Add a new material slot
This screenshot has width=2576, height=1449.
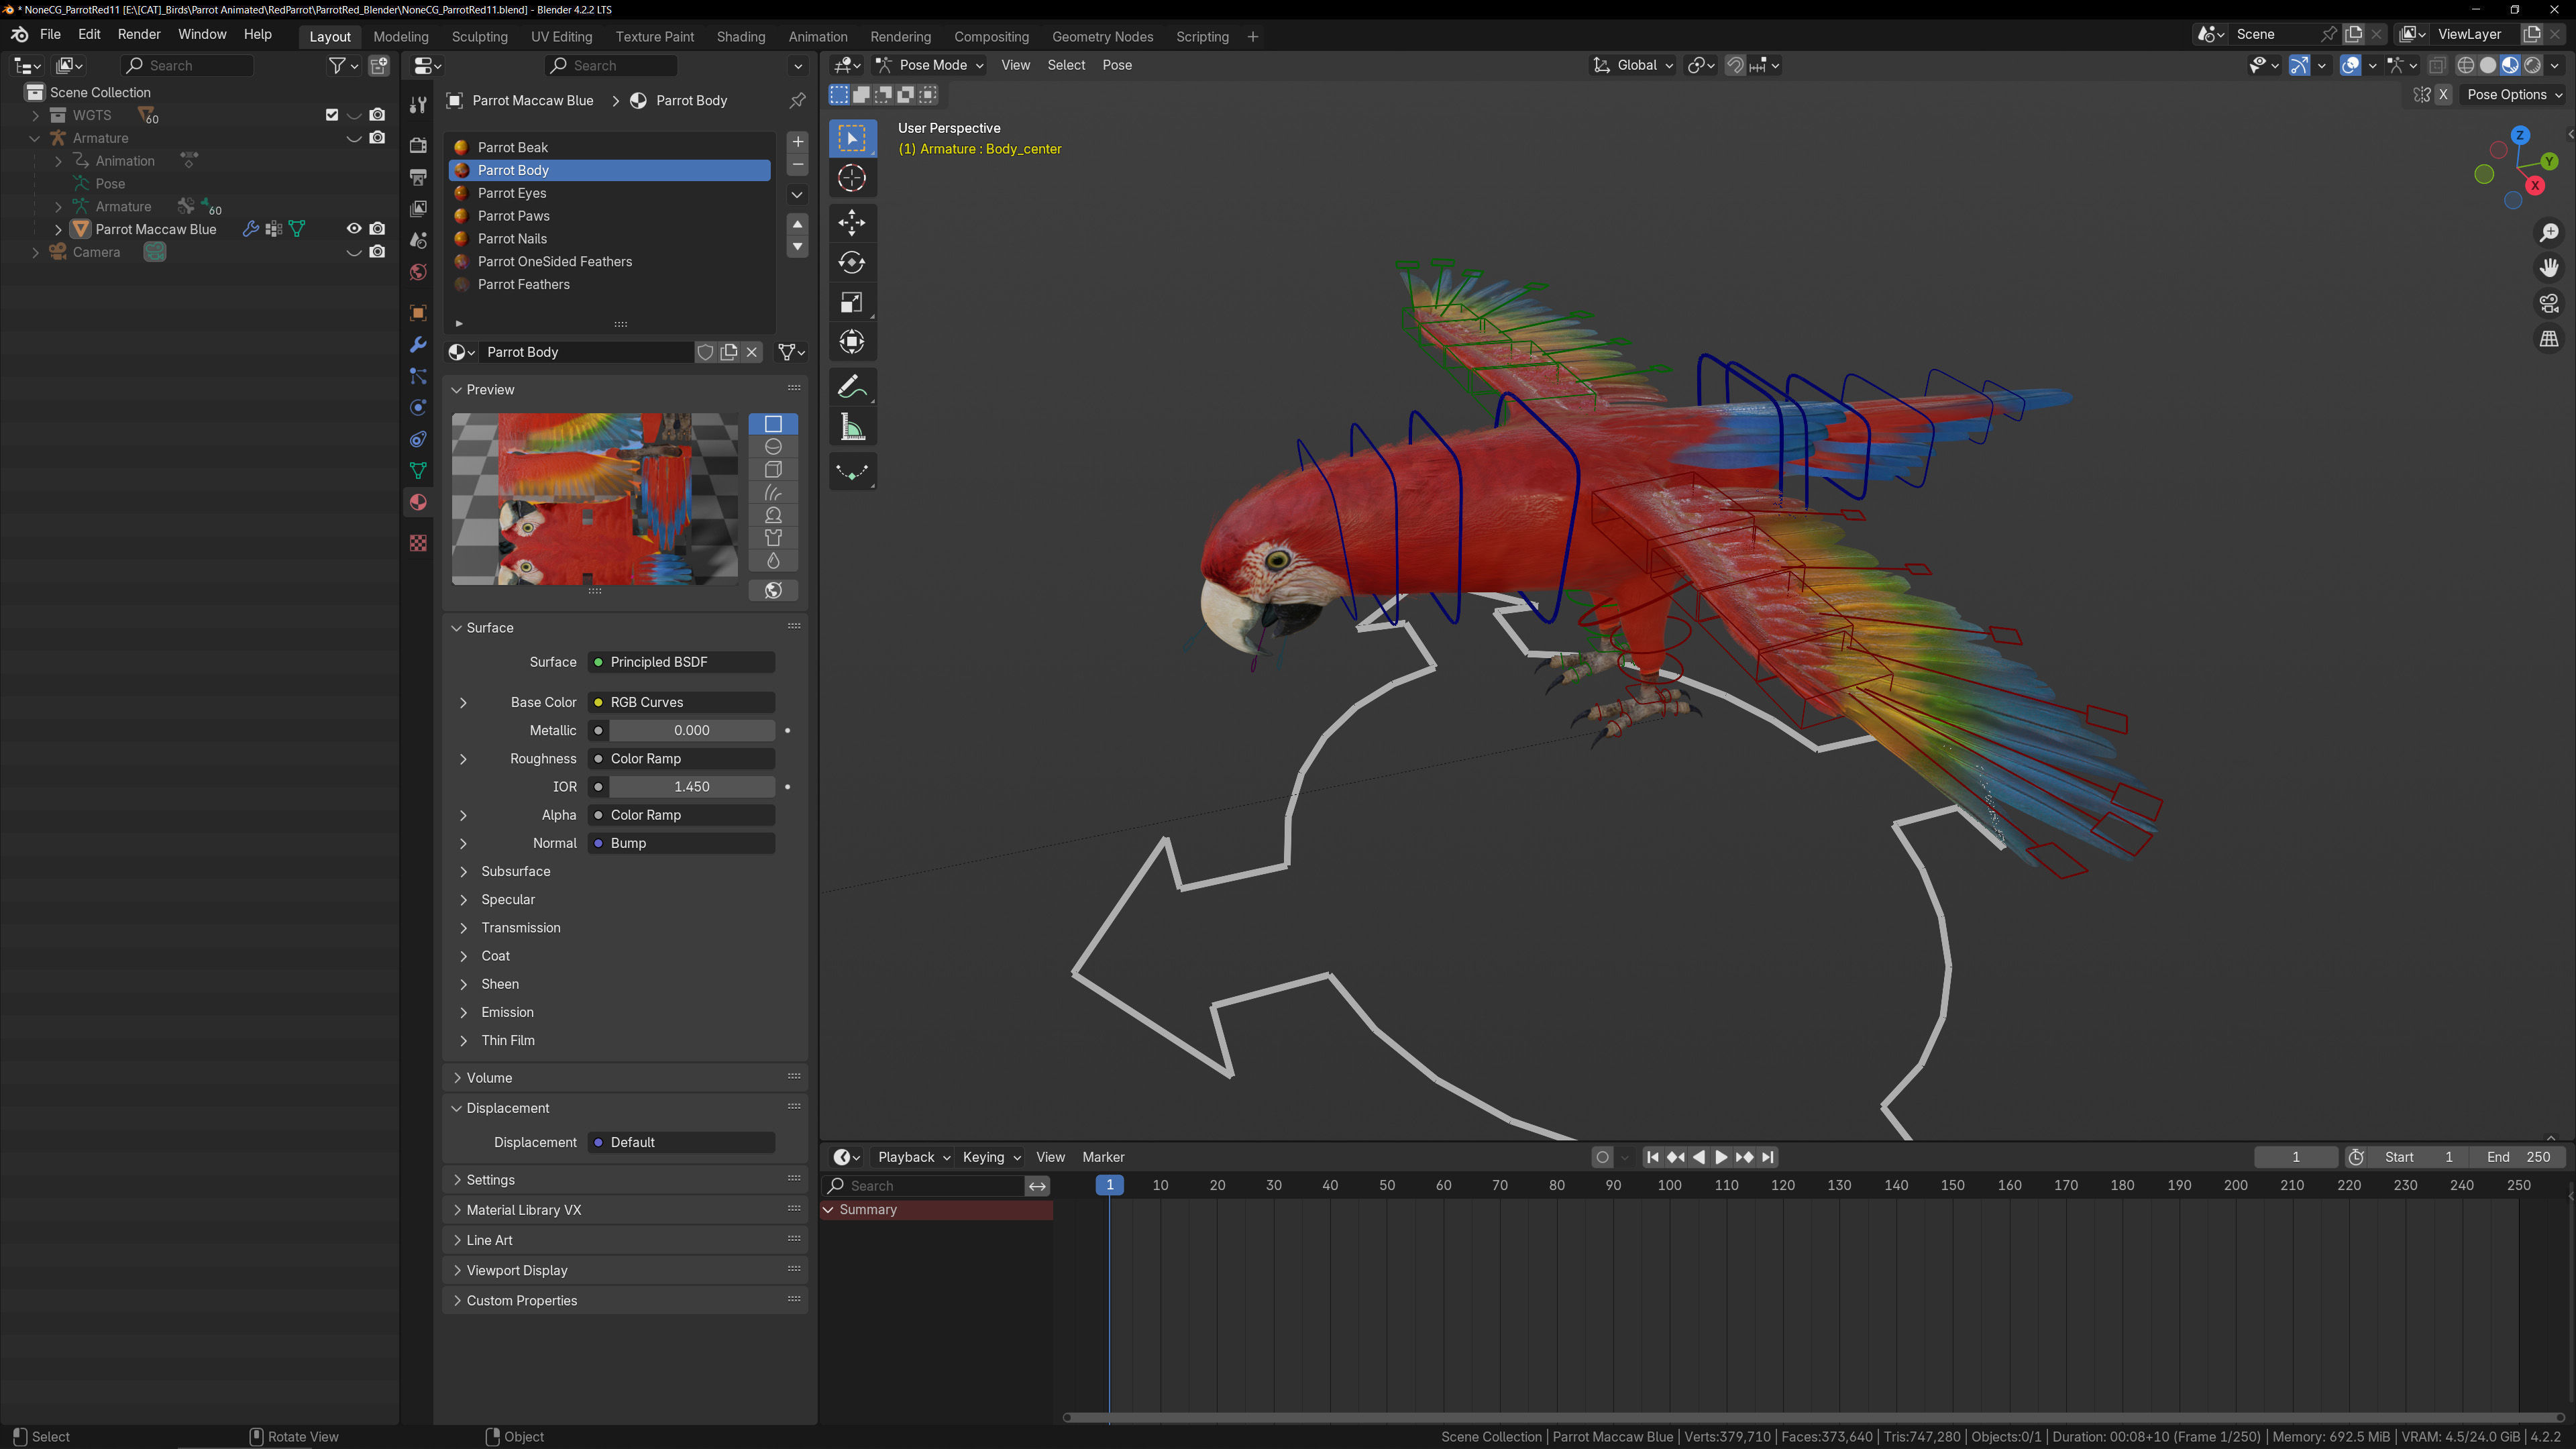[797, 142]
